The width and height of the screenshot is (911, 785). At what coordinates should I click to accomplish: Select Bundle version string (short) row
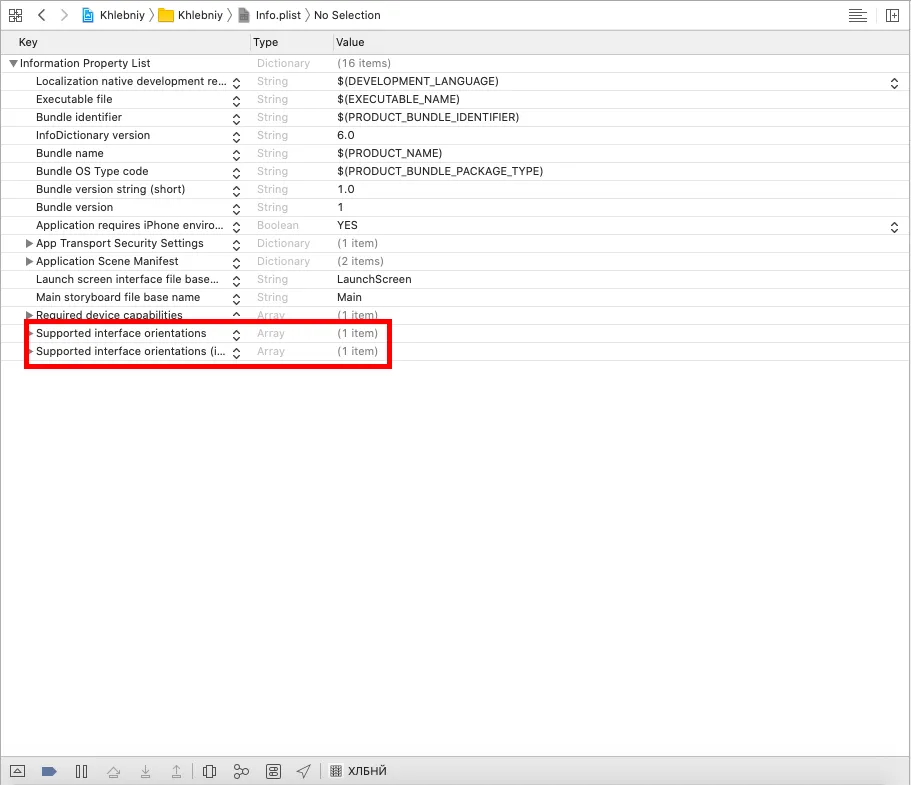click(455, 189)
